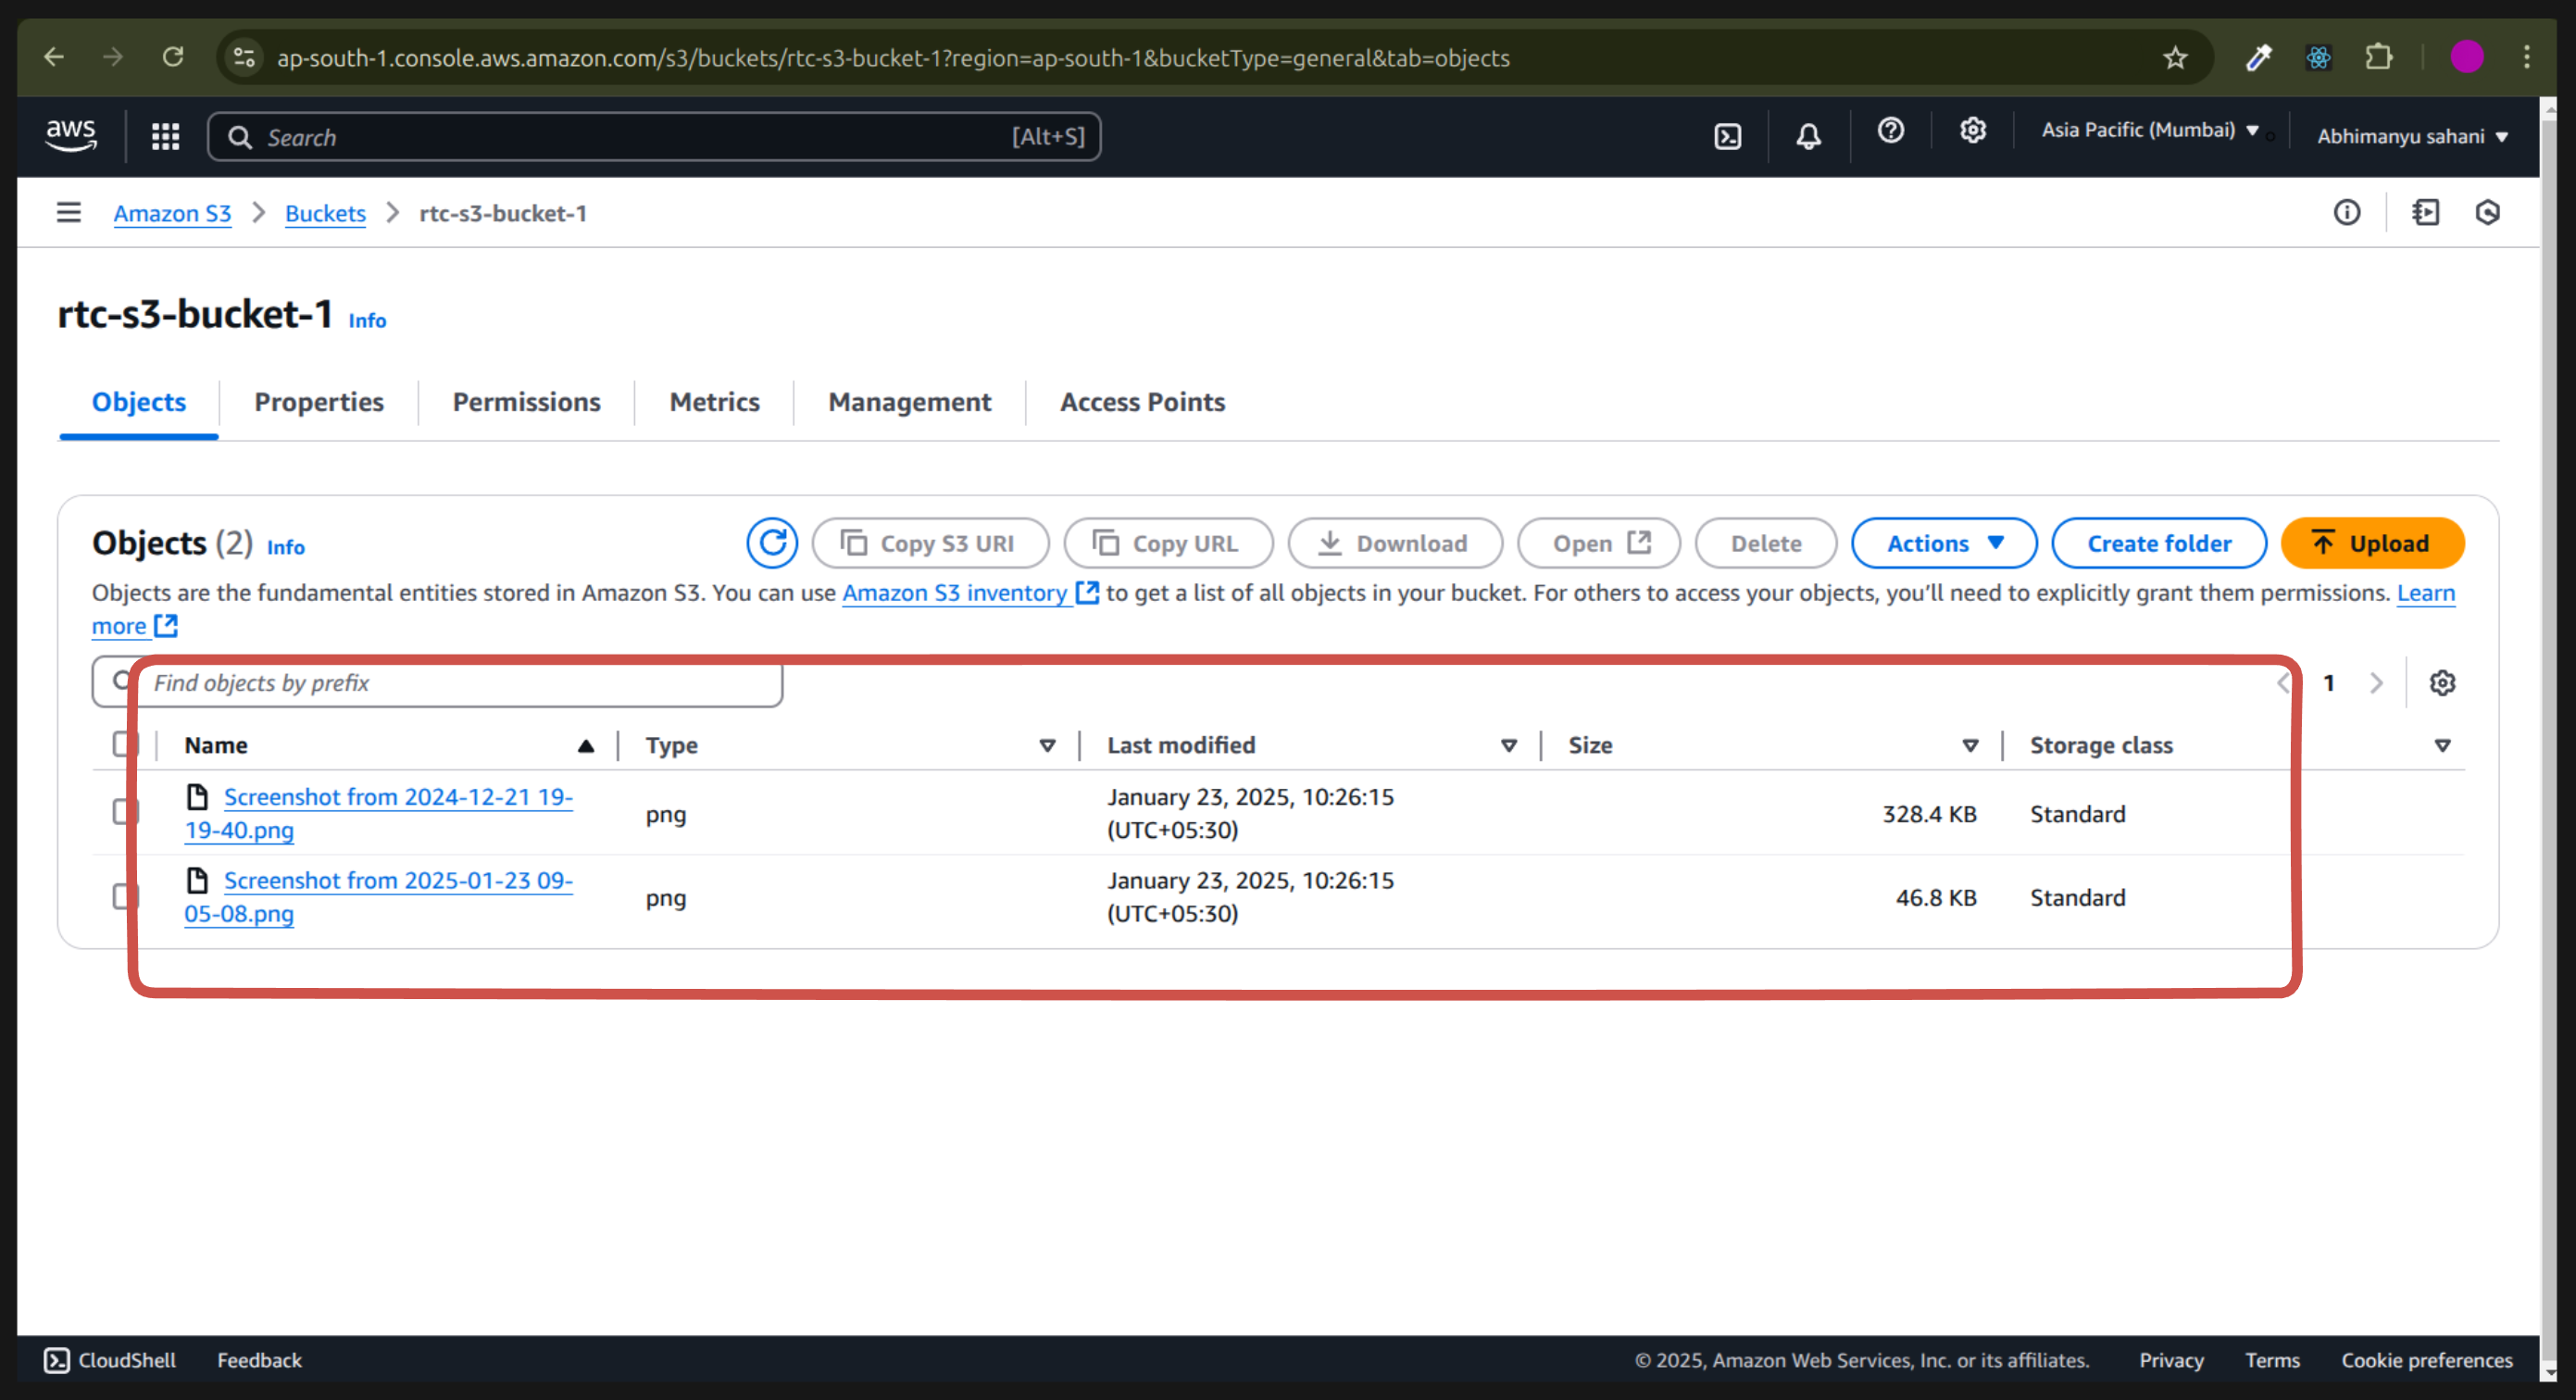Screen dimensions: 2576x1400
Task: Switch to the Properties tab
Action: (319, 402)
